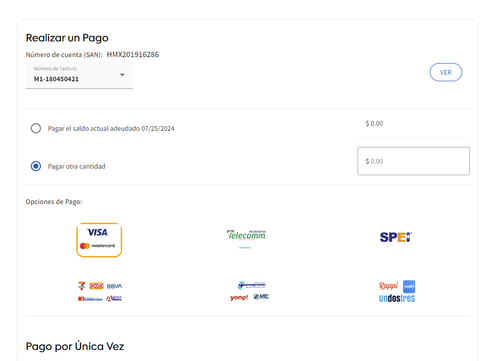Click the undostres logo

(x=397, y=298)
